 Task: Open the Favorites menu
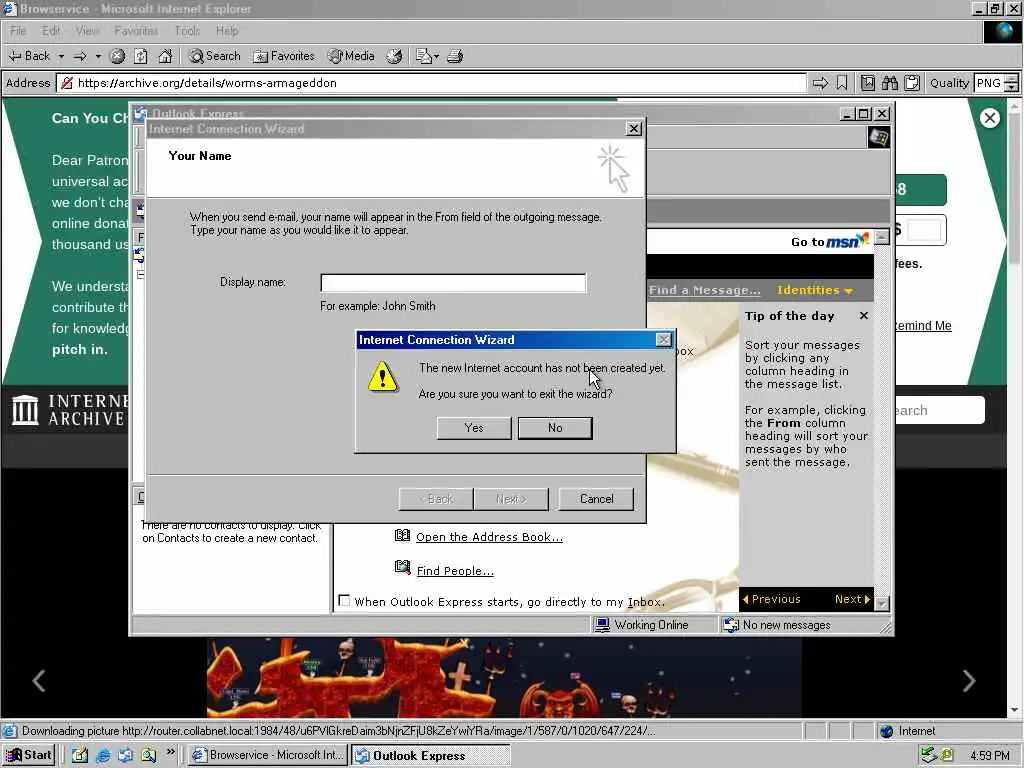coord(136,31)
